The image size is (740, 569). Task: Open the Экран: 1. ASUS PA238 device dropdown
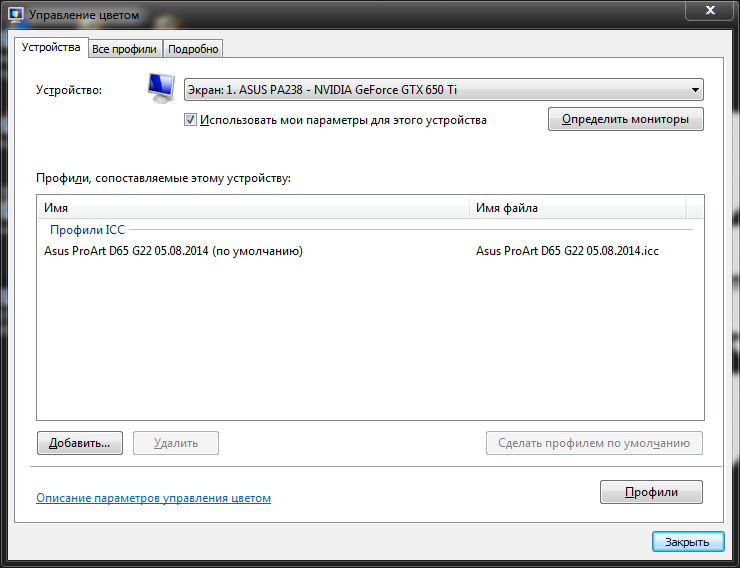tap(443, 90)
